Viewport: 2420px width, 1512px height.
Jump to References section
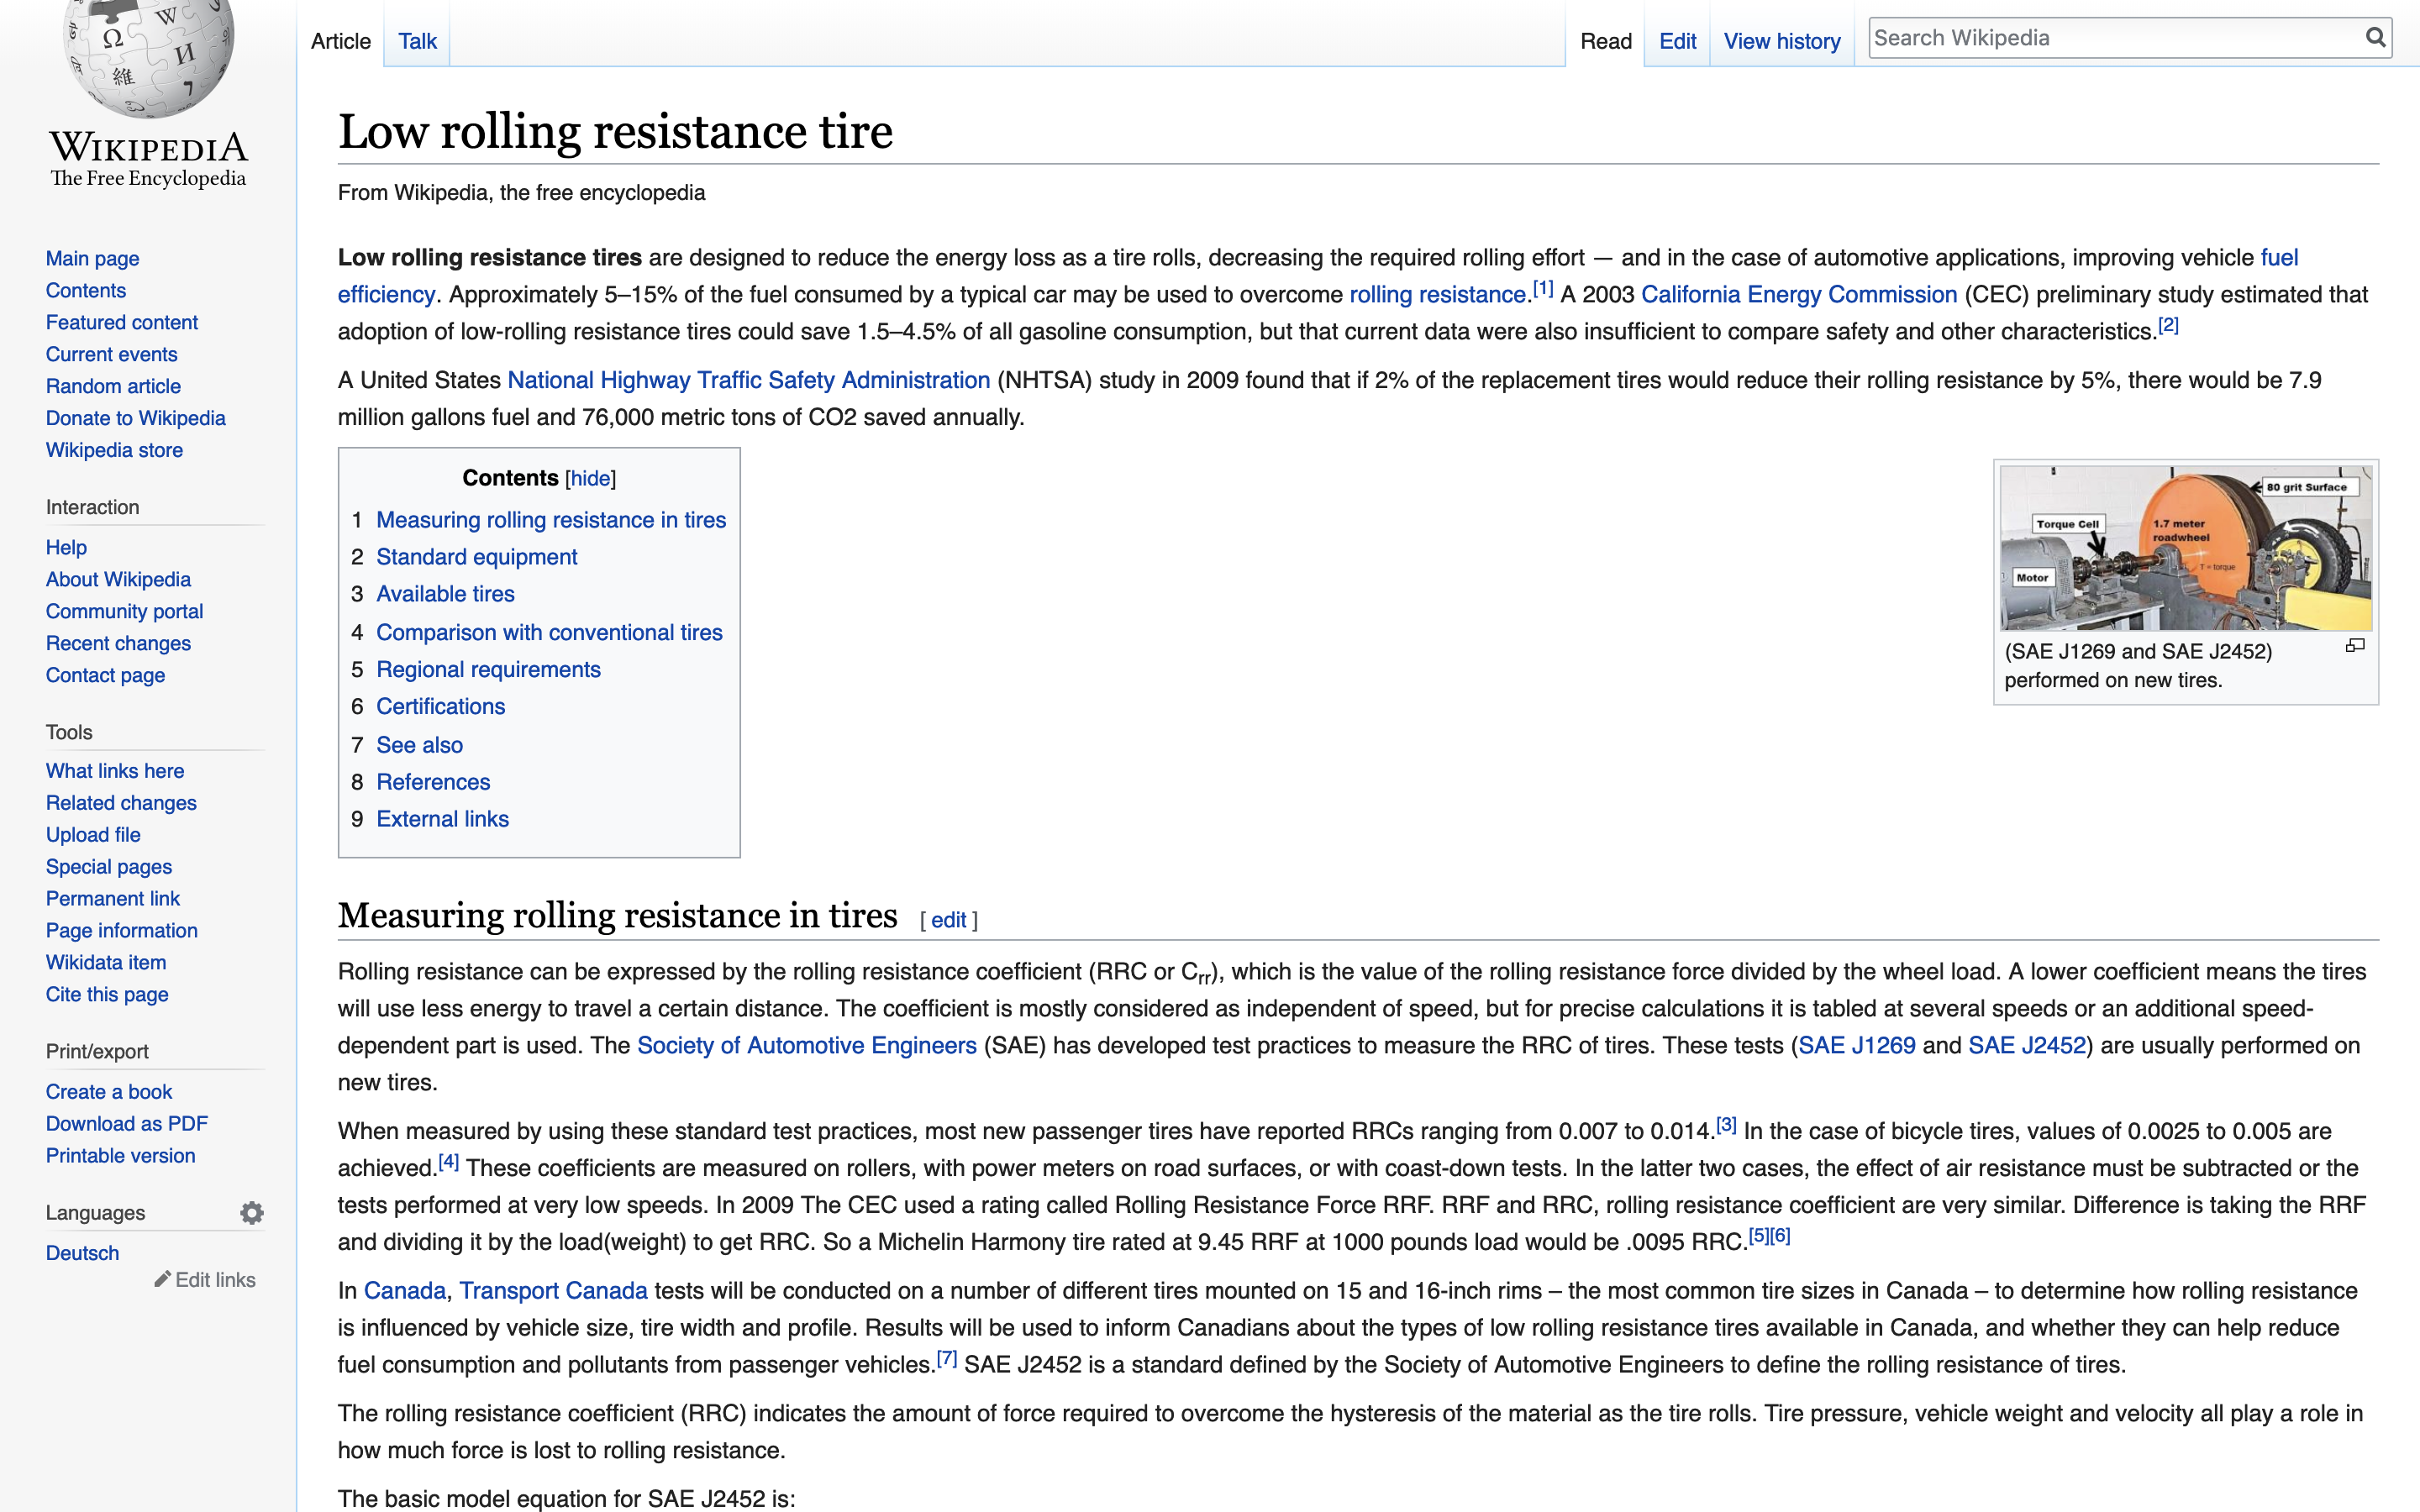tap(433, 782)
